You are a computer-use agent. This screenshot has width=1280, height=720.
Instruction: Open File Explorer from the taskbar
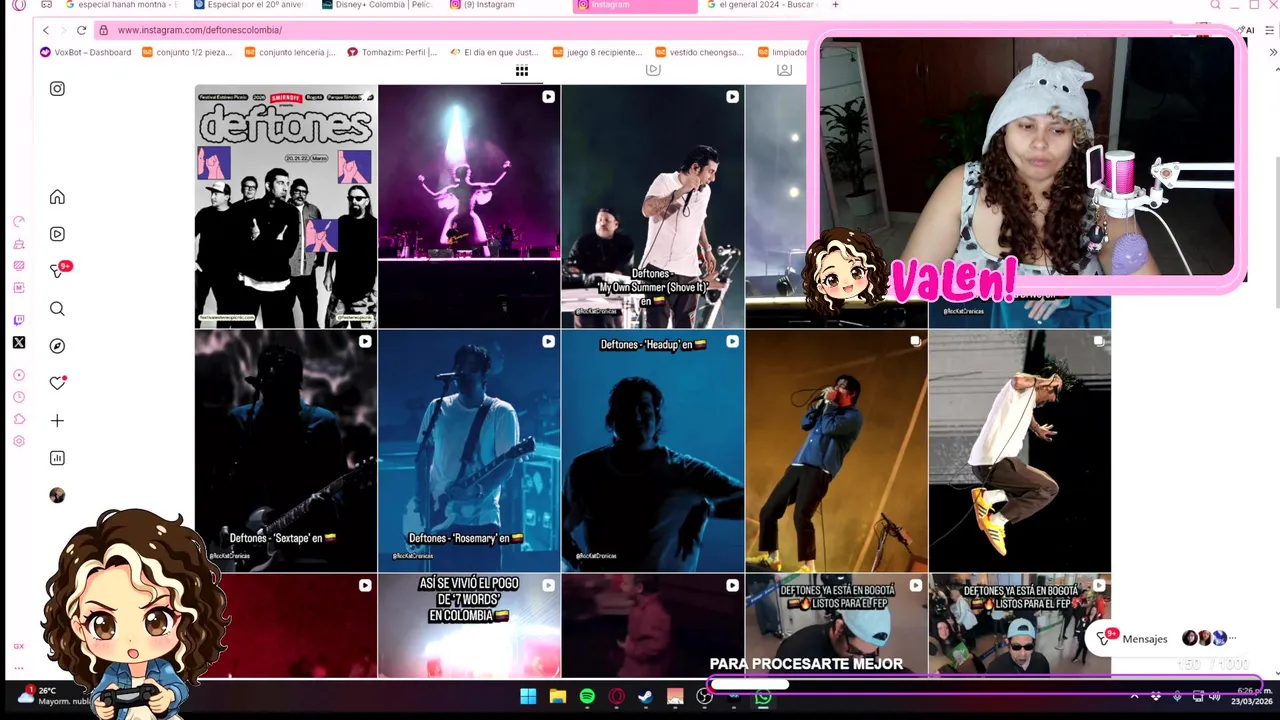click(x=558, y=696)
